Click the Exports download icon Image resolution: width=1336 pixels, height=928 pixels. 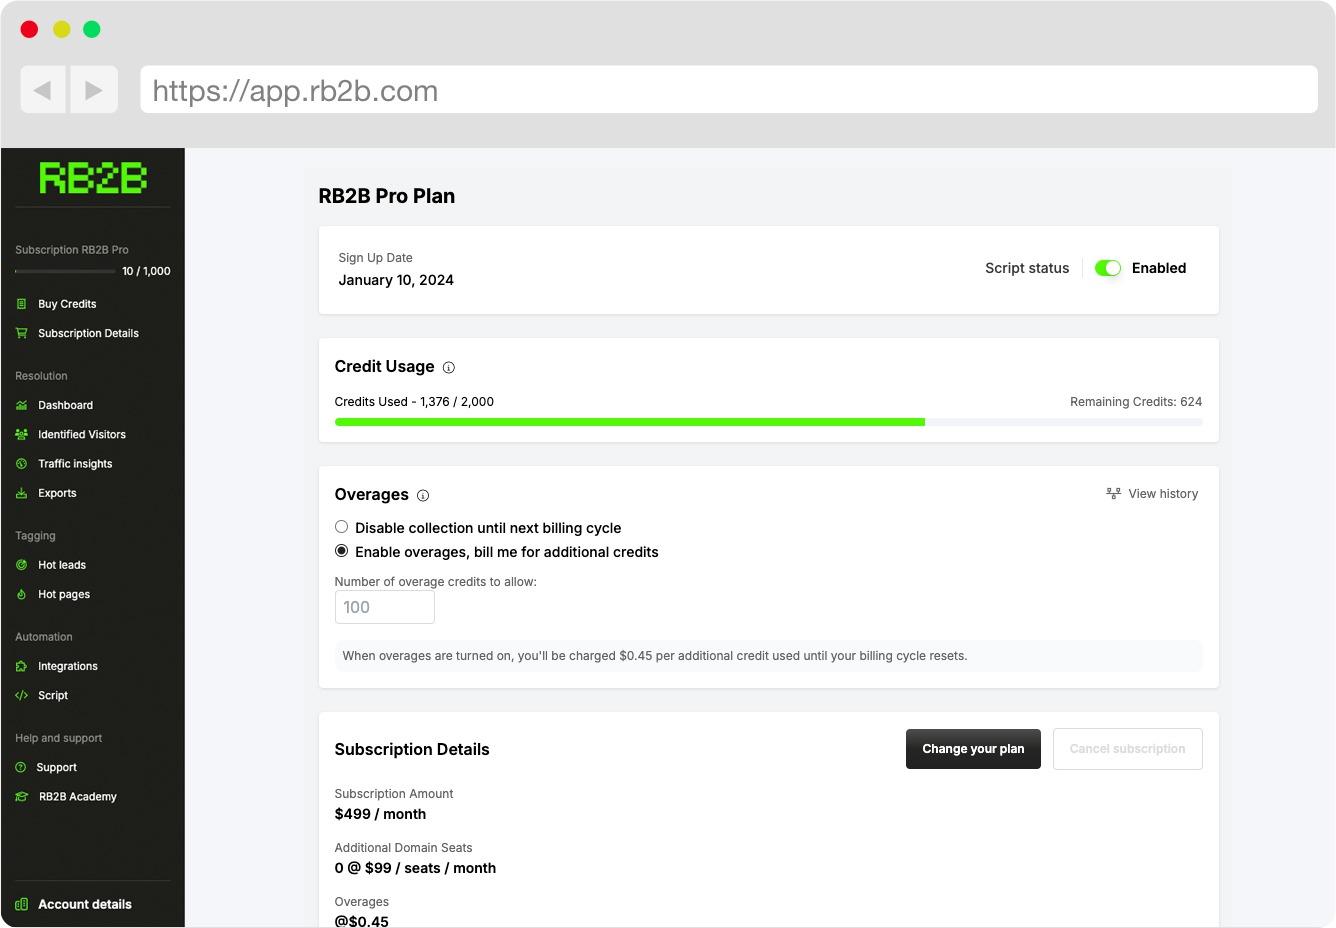pos(22,493)
